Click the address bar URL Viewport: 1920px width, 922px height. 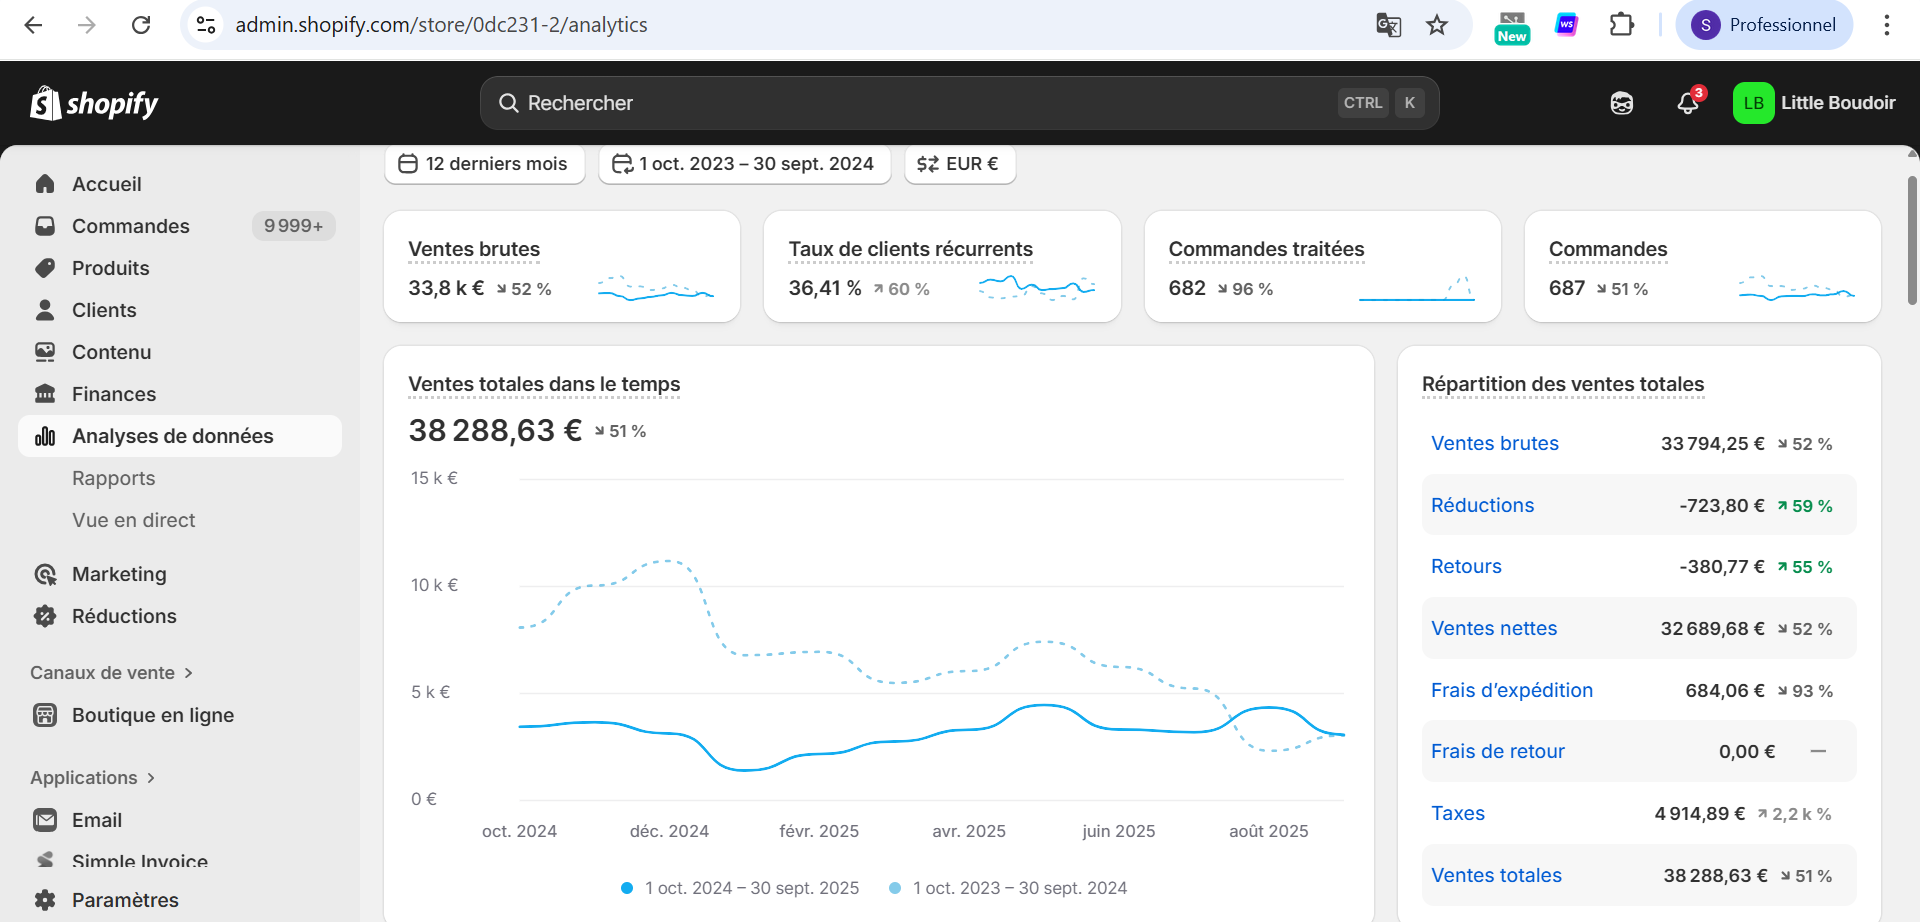point(441,25)
